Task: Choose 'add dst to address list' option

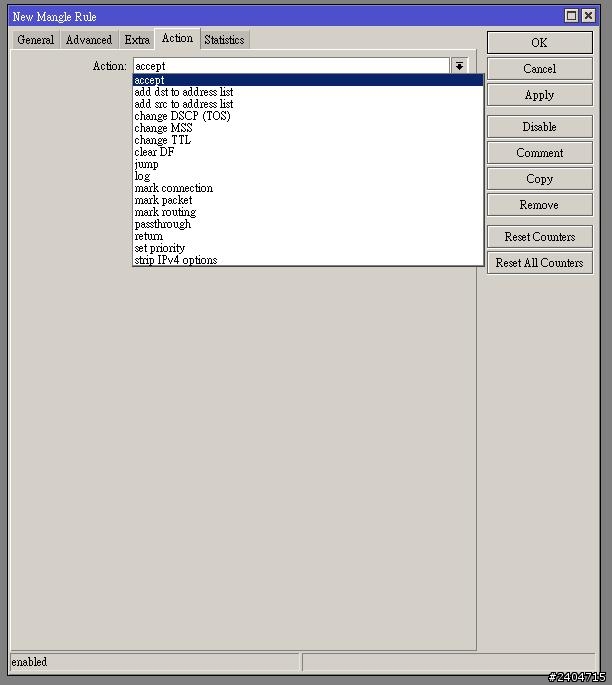Action: coord(308,92)
